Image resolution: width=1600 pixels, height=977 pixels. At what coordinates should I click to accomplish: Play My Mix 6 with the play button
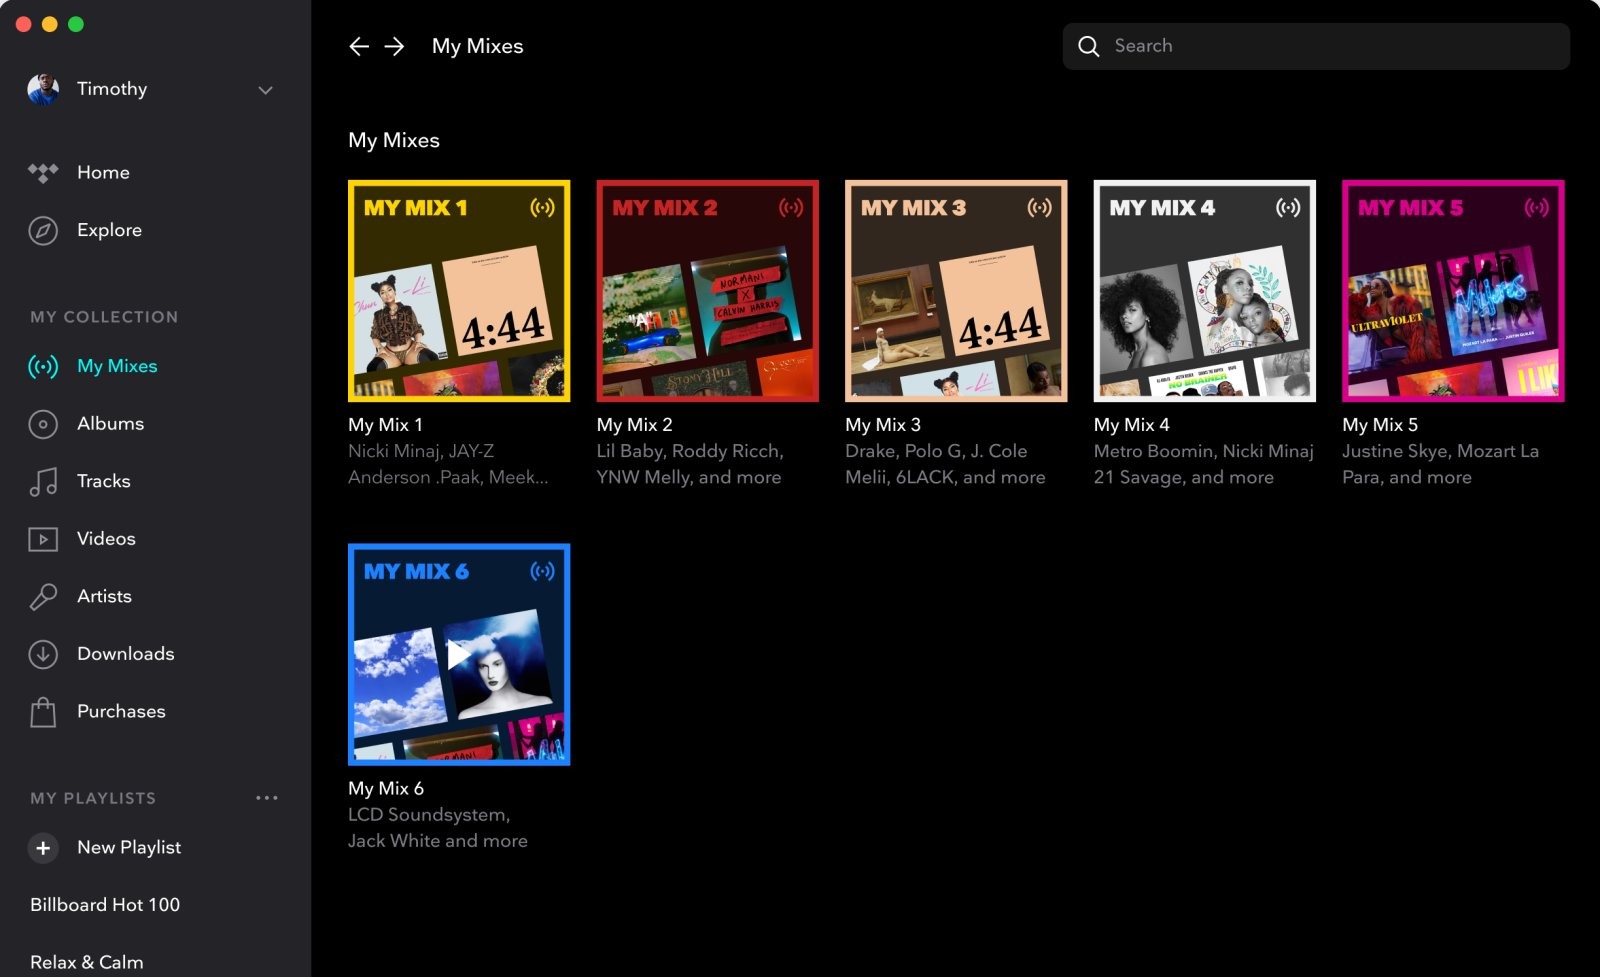point(458,654)
